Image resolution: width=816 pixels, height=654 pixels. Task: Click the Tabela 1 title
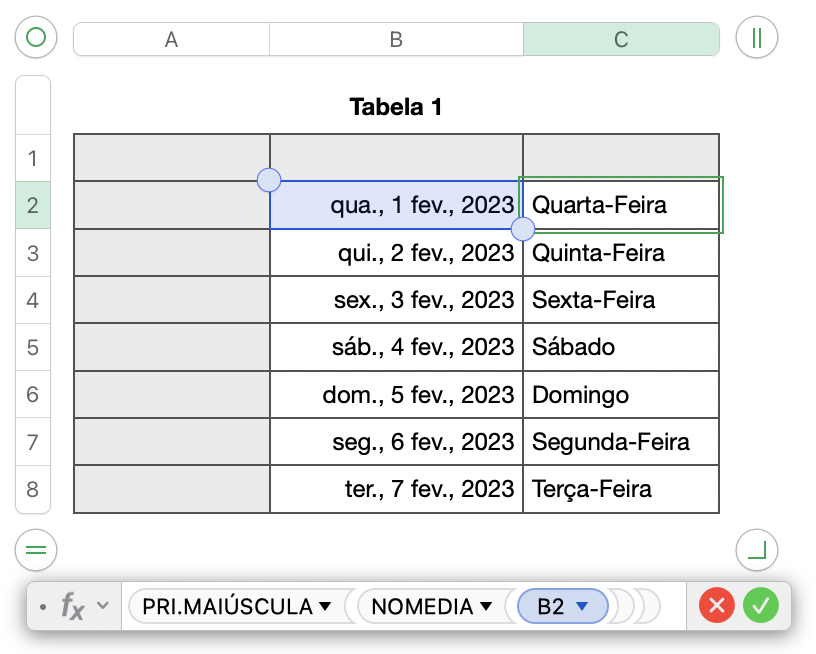[x=396, y=107]
